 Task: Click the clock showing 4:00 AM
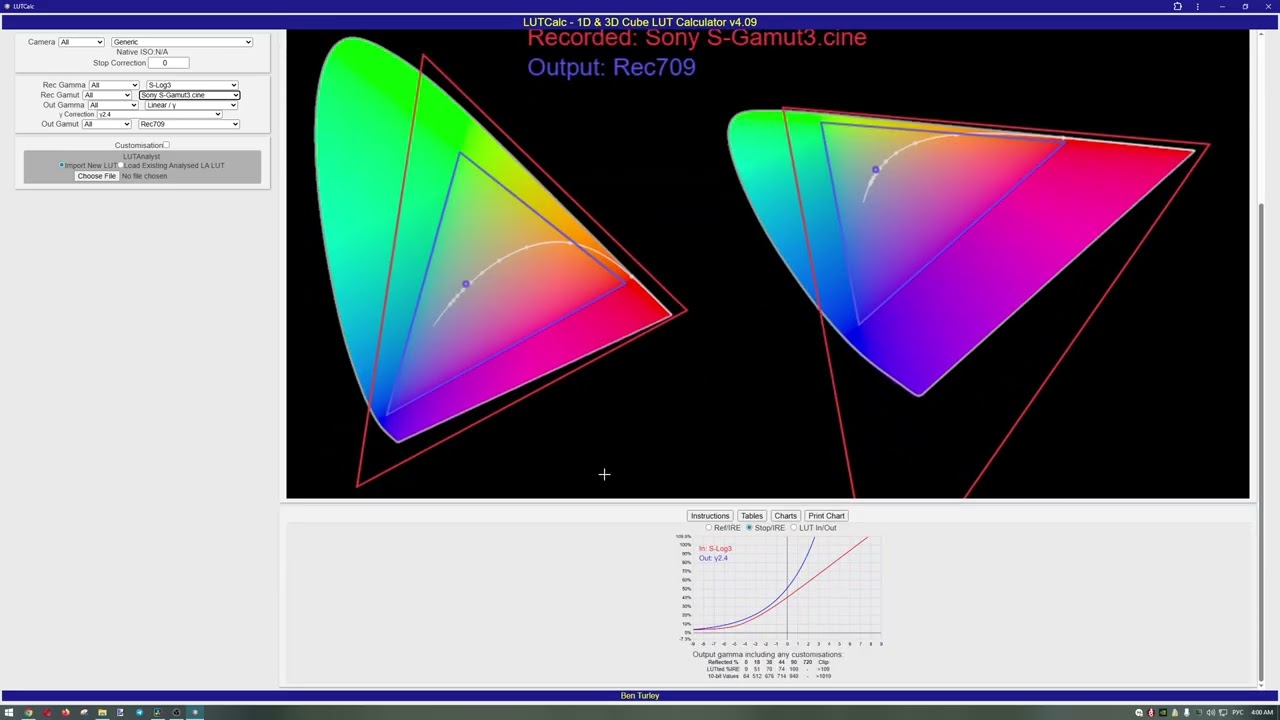(x=1262, y=713)
